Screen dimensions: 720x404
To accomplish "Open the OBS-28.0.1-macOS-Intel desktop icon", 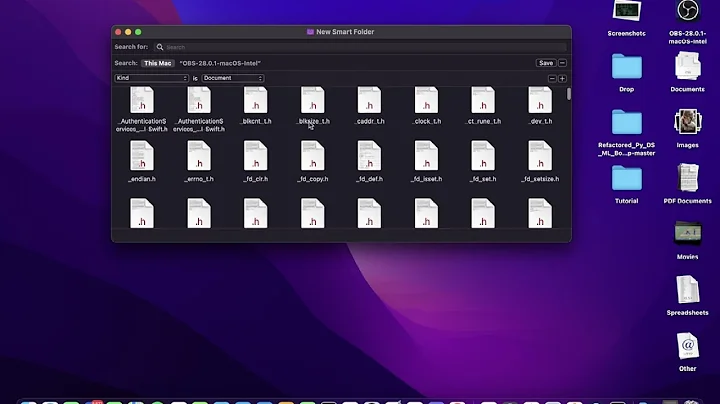I will point(687,11).
